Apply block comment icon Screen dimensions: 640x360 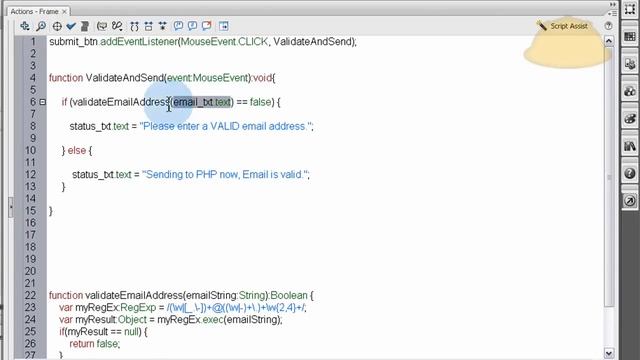178,26
